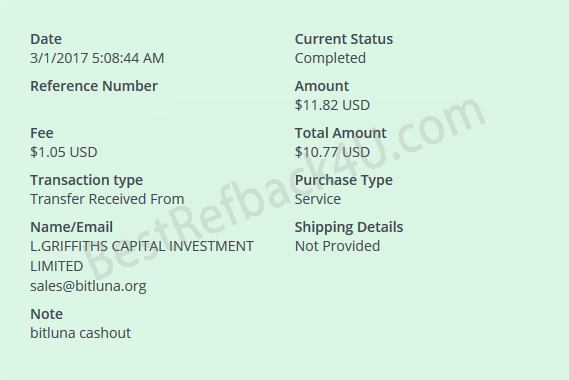
Task: Select the $10.77 USD total amount
Action: (332, 152)
